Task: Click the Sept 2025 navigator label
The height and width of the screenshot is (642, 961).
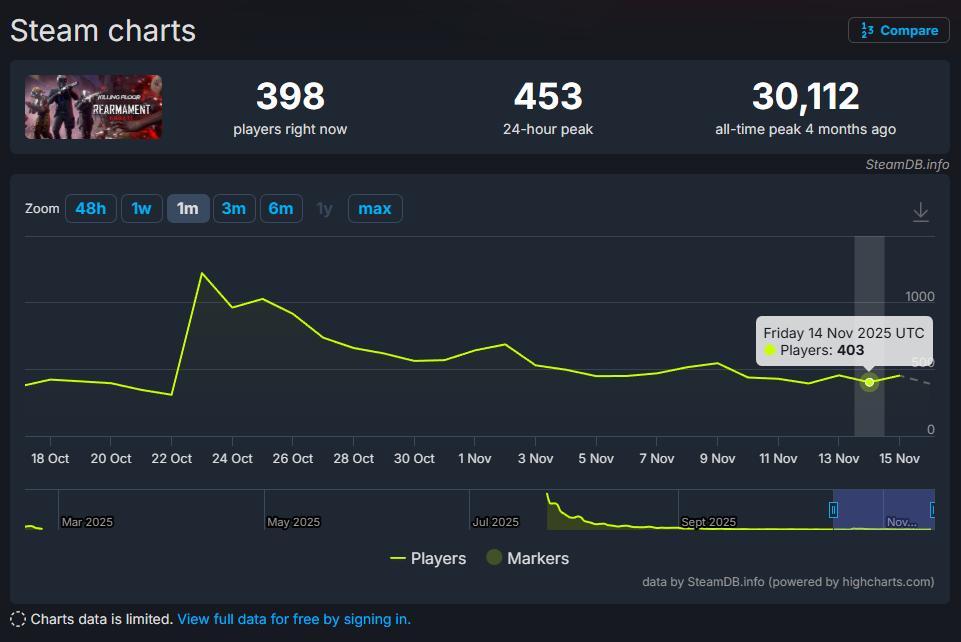Action: point(708,522)
